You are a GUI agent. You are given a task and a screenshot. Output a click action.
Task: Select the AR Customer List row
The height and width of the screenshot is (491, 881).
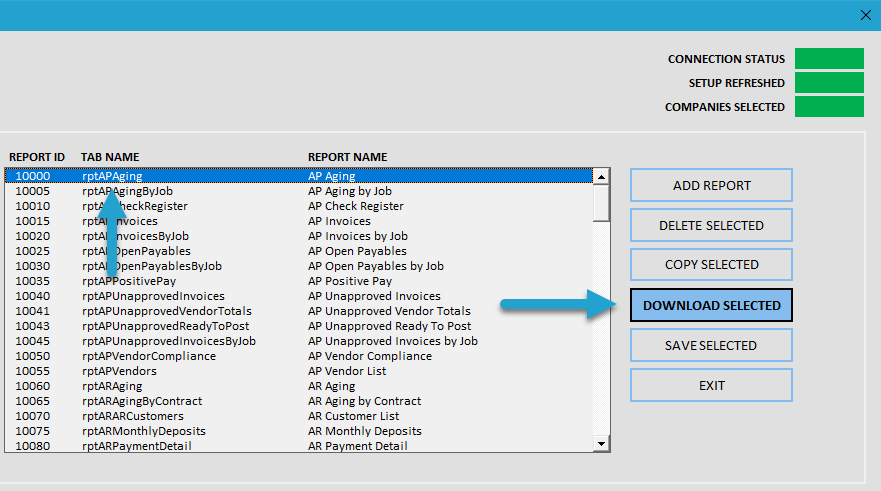[299, 416]
